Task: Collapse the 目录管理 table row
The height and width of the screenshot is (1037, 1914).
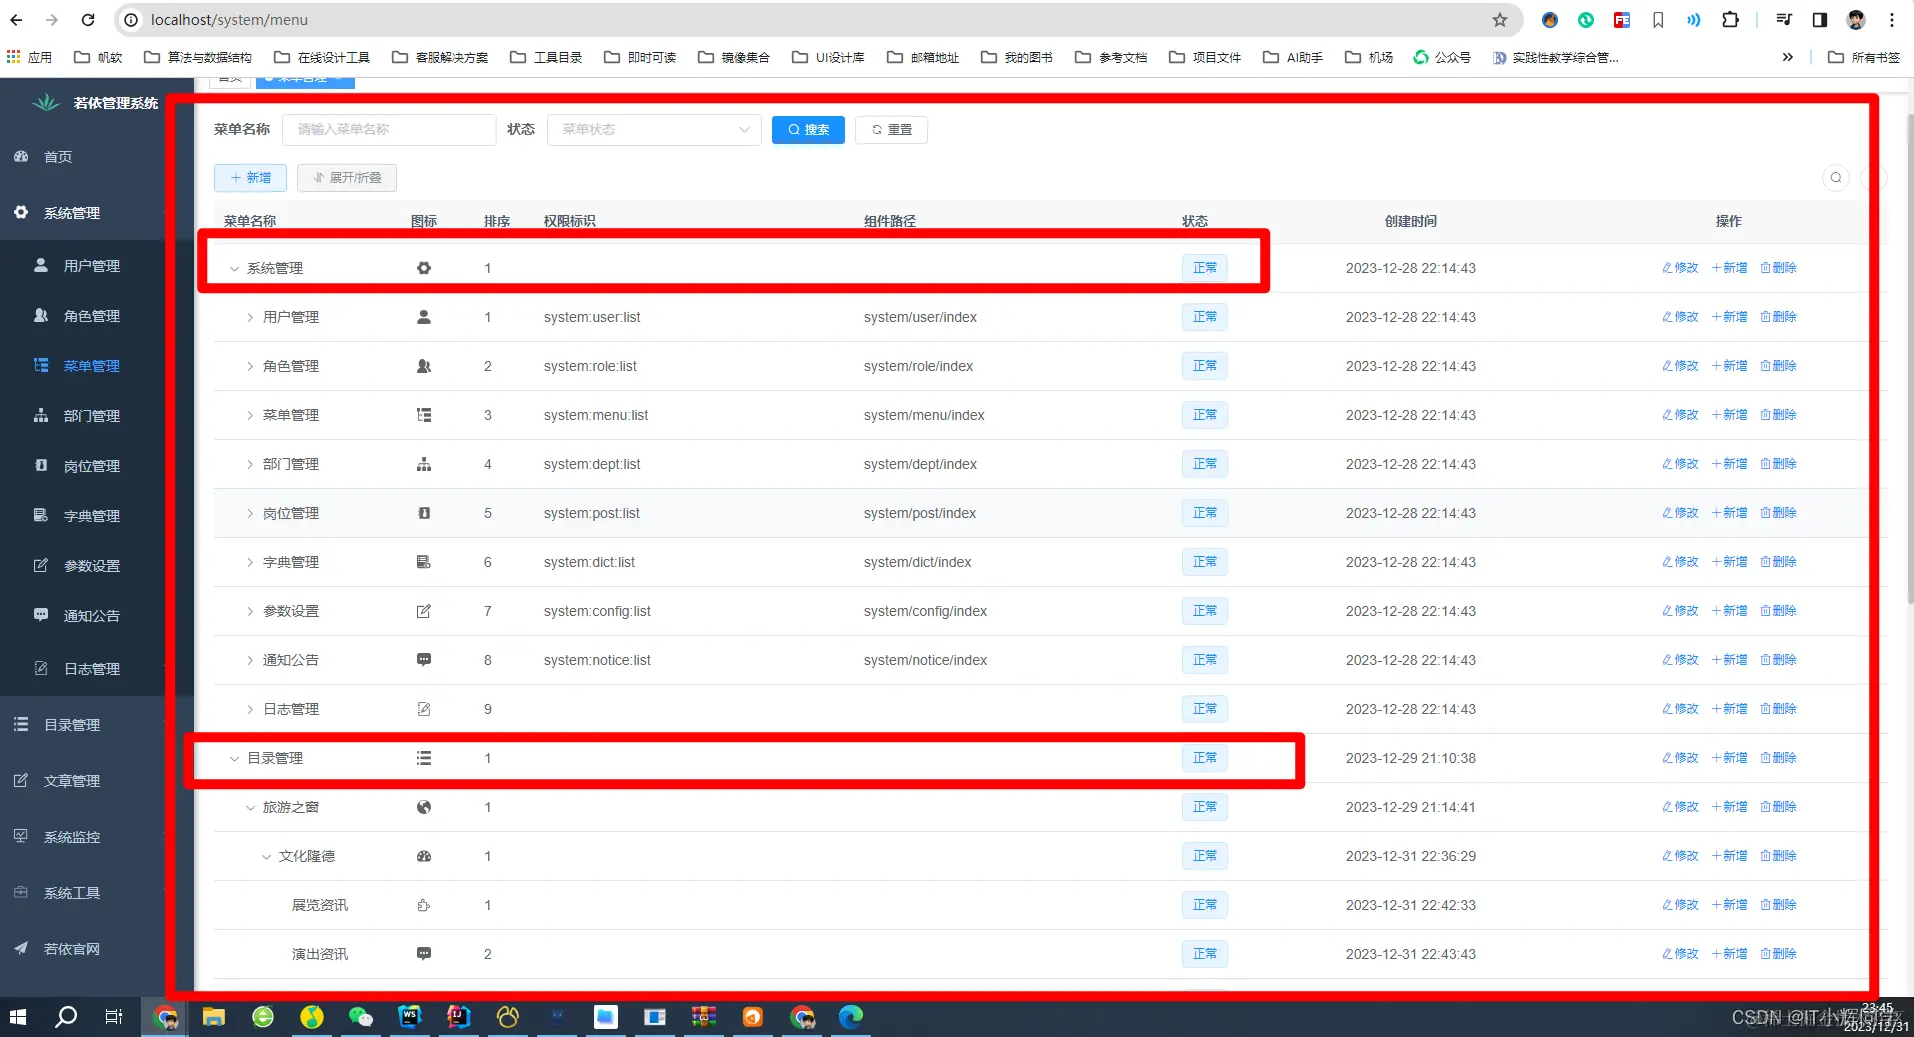Action: [x=234, y=758]
